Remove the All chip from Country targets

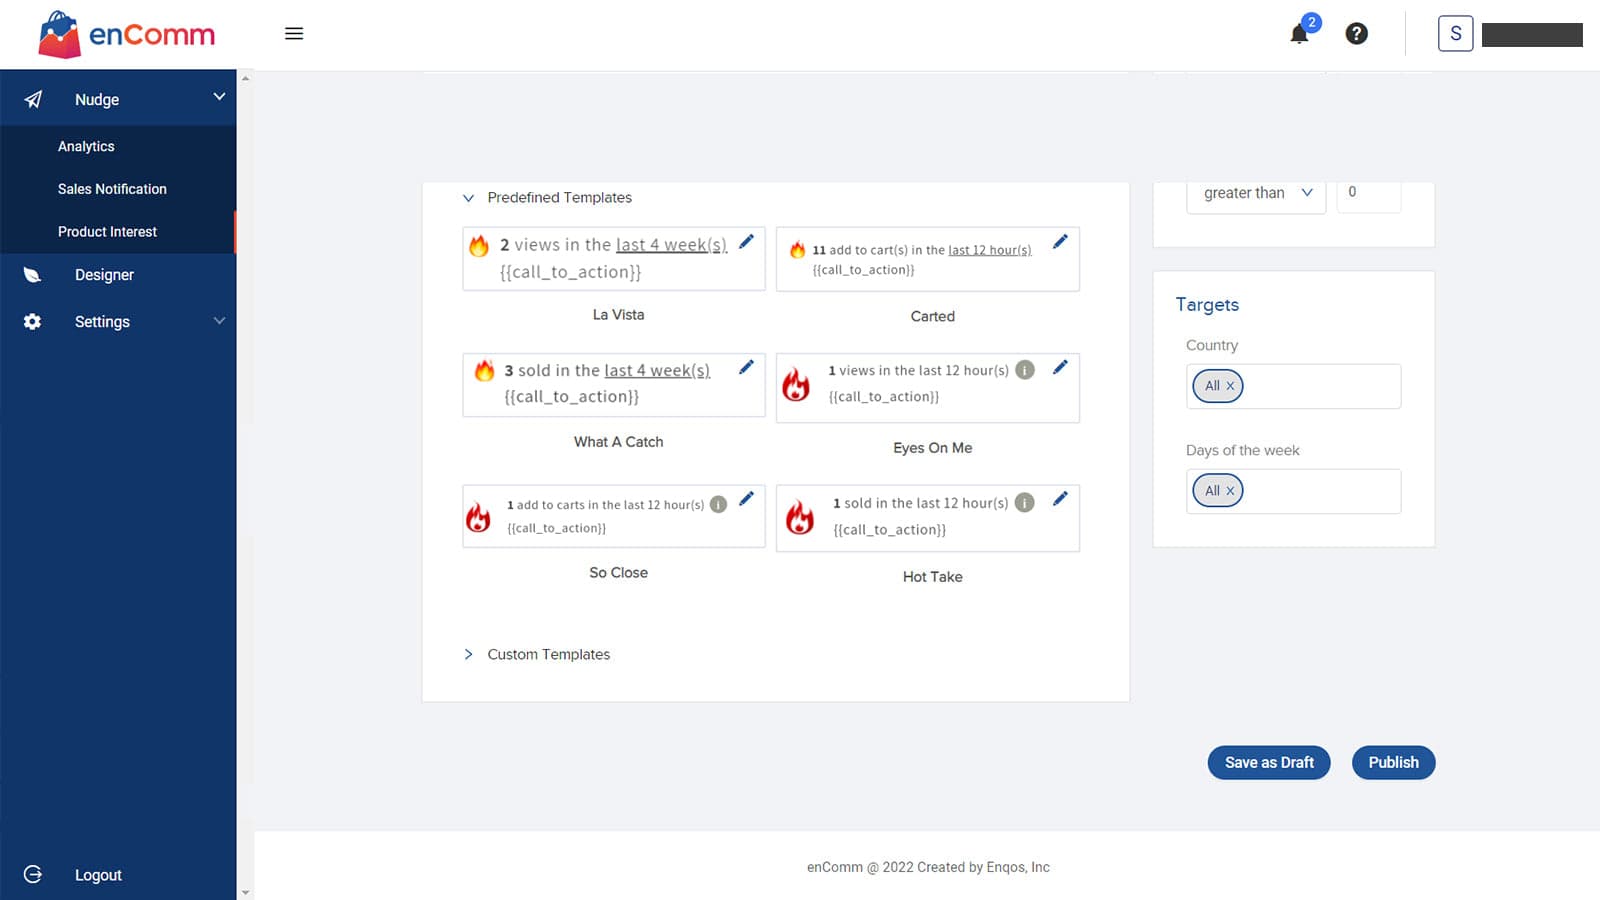[x=1230, y=386]
